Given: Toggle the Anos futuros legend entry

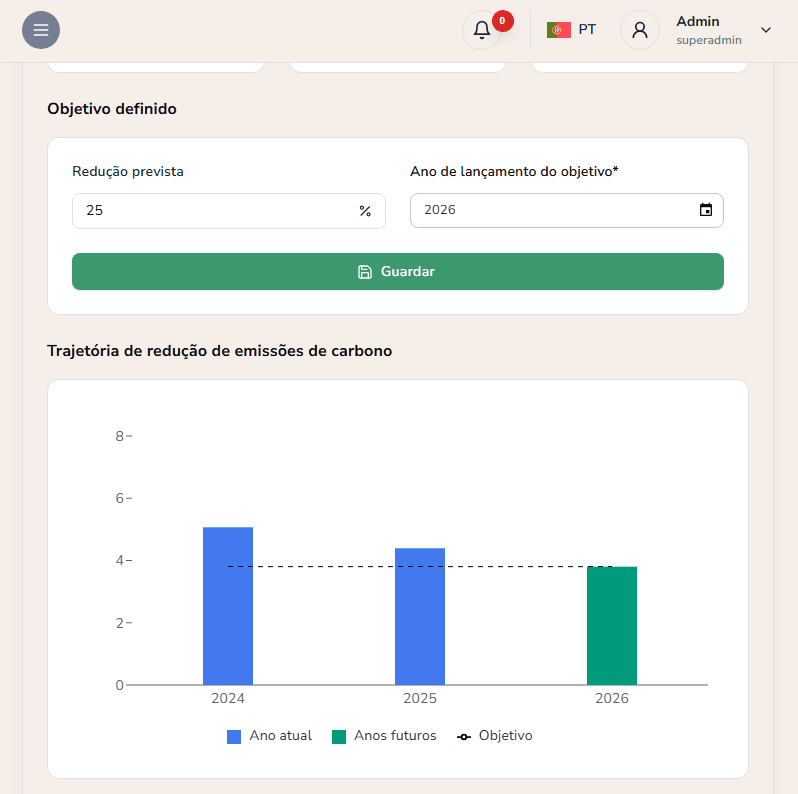Looking at the screenshot, I should point(384,736).
